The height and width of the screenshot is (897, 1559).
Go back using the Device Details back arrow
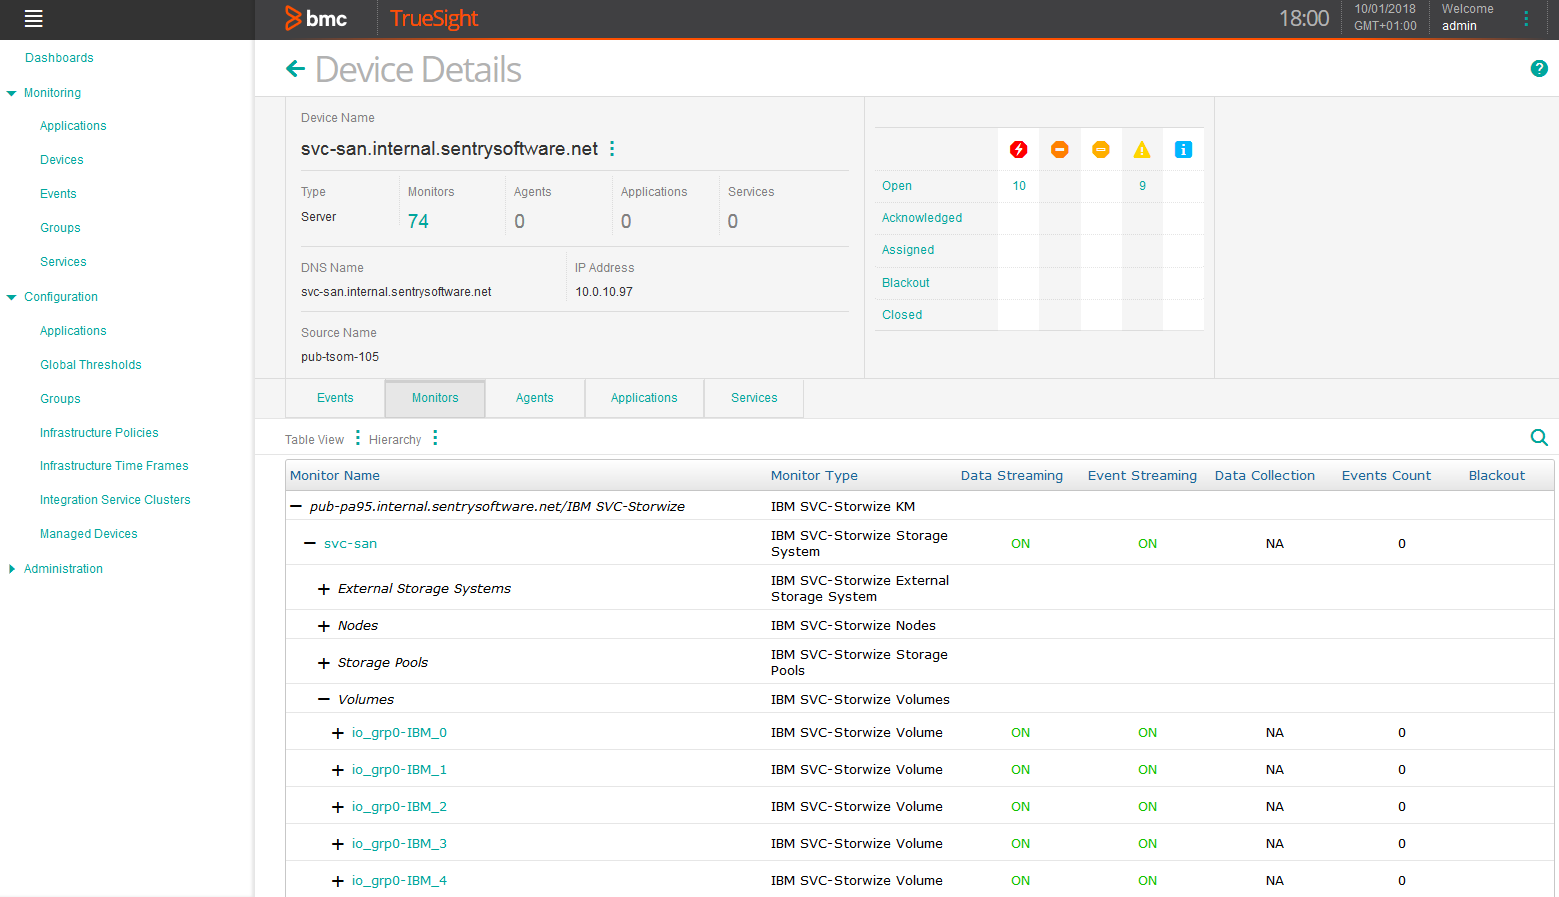point(296,68)
